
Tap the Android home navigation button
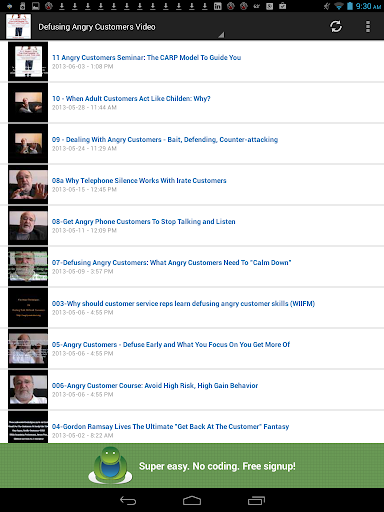pyautogui.click(x=192, y=500)
